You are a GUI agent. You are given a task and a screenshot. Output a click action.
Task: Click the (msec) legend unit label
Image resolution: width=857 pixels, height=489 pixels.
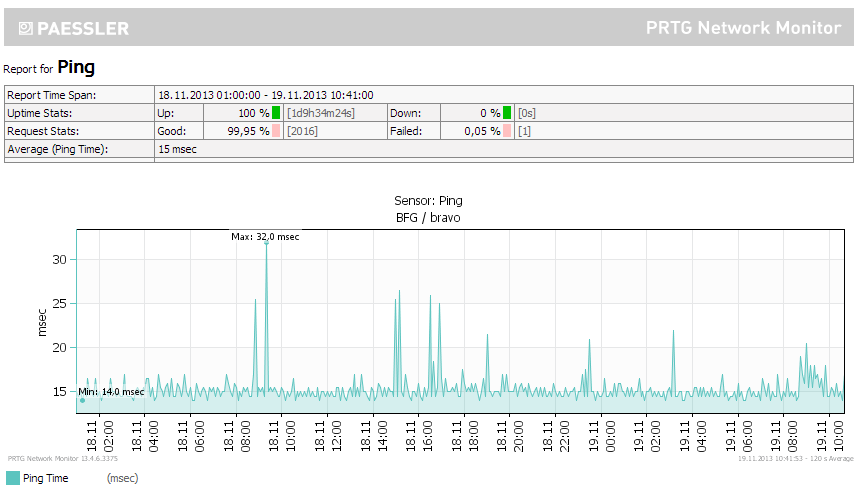[x=122, y=478]
